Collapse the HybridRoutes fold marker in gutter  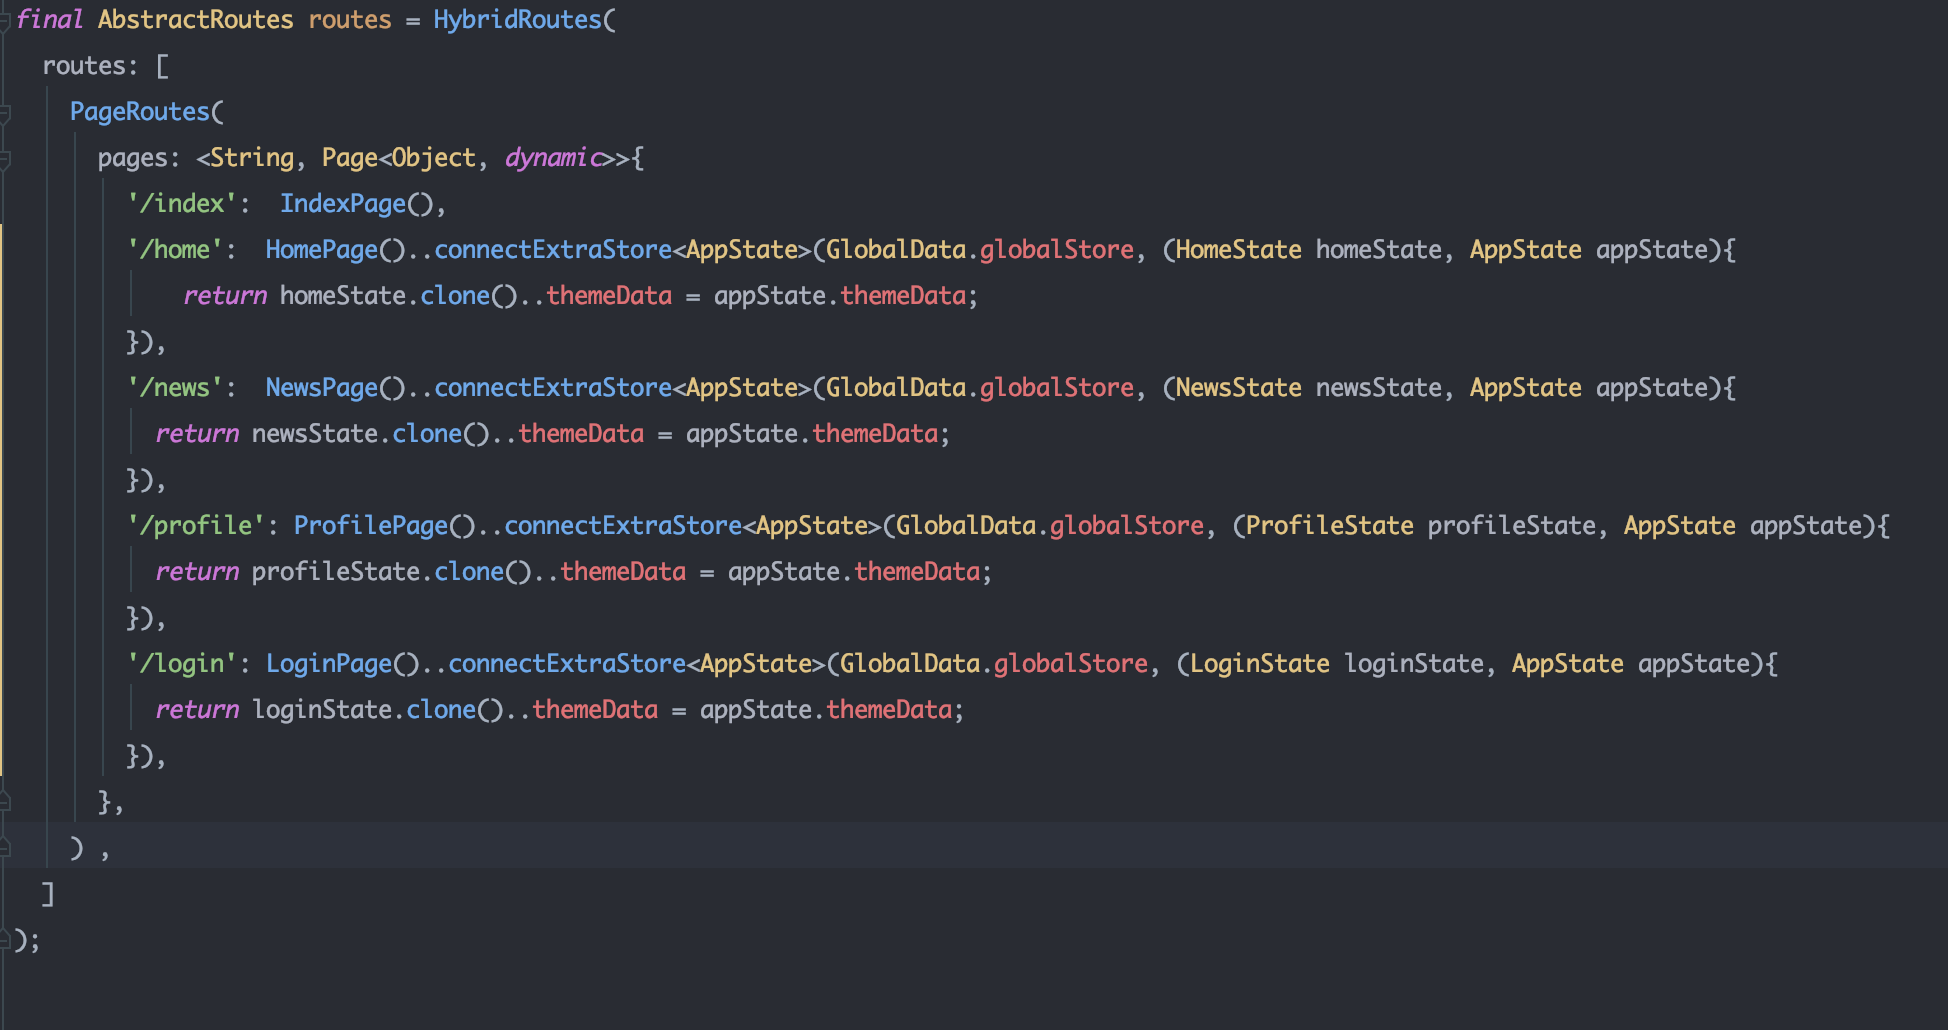6,19
